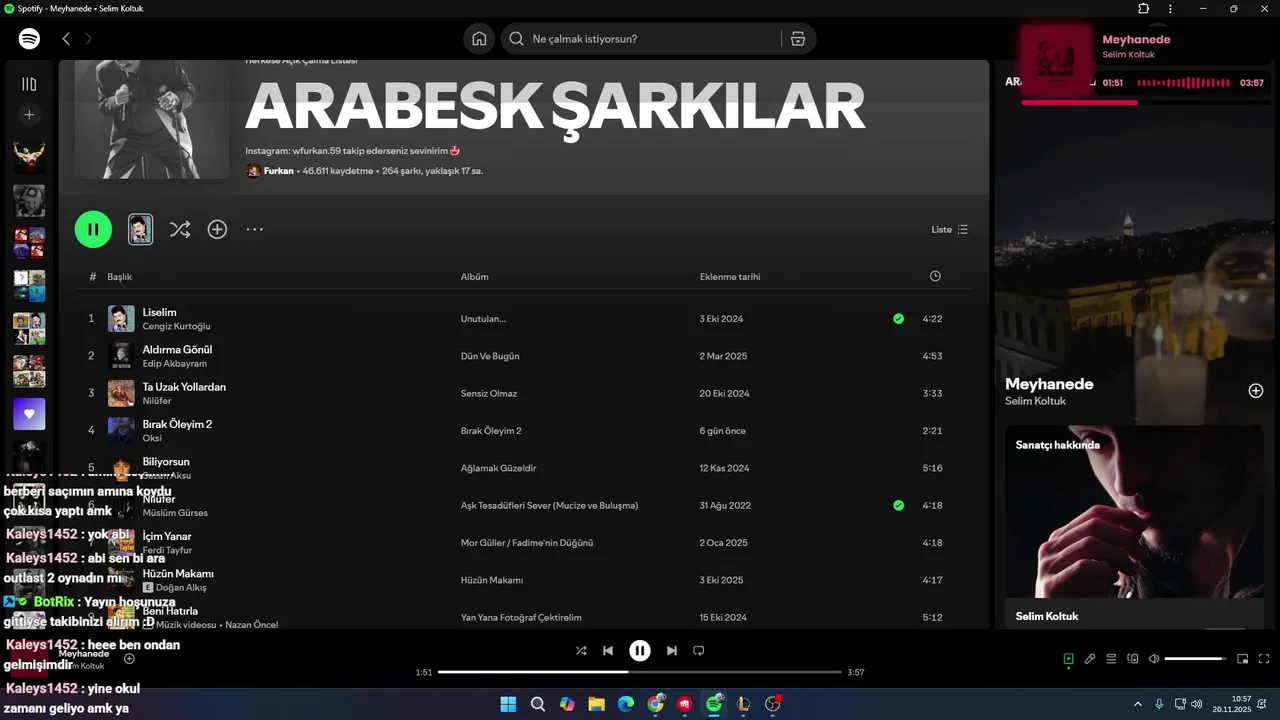
Task: Open File Explorer from taskbar
Action: tap(596, 704)
